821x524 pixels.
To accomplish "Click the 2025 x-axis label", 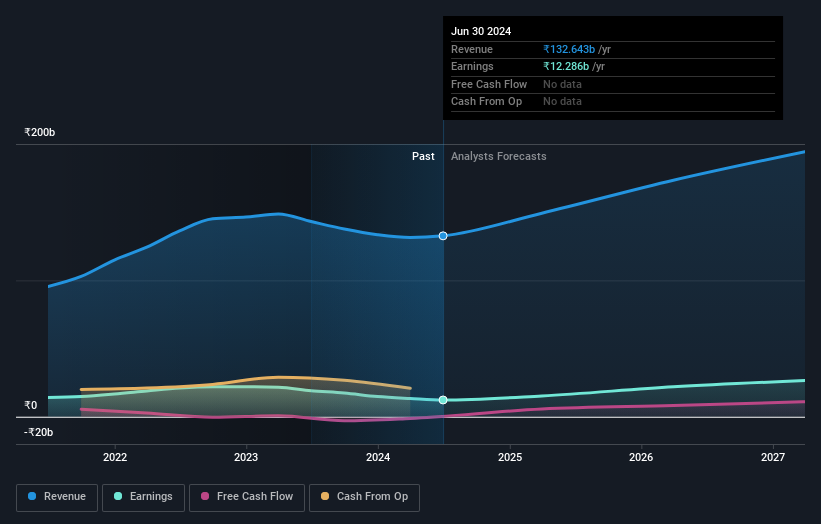I will pos(509,457).
